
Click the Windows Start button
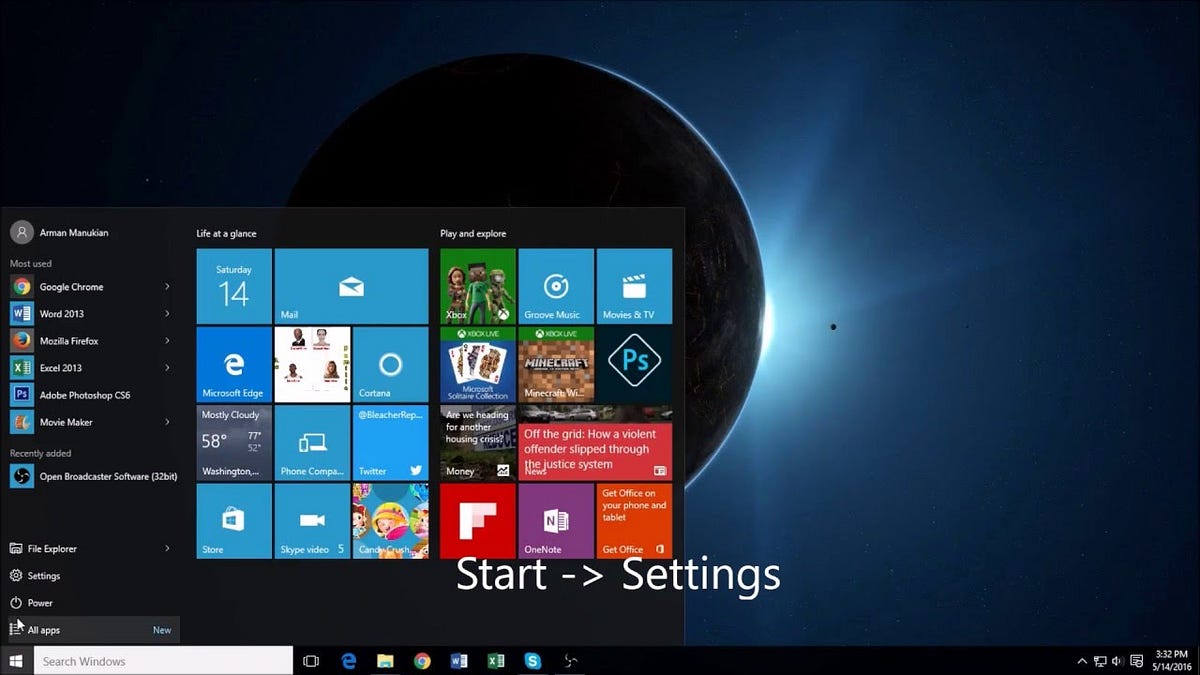click(x=16, y=661)
